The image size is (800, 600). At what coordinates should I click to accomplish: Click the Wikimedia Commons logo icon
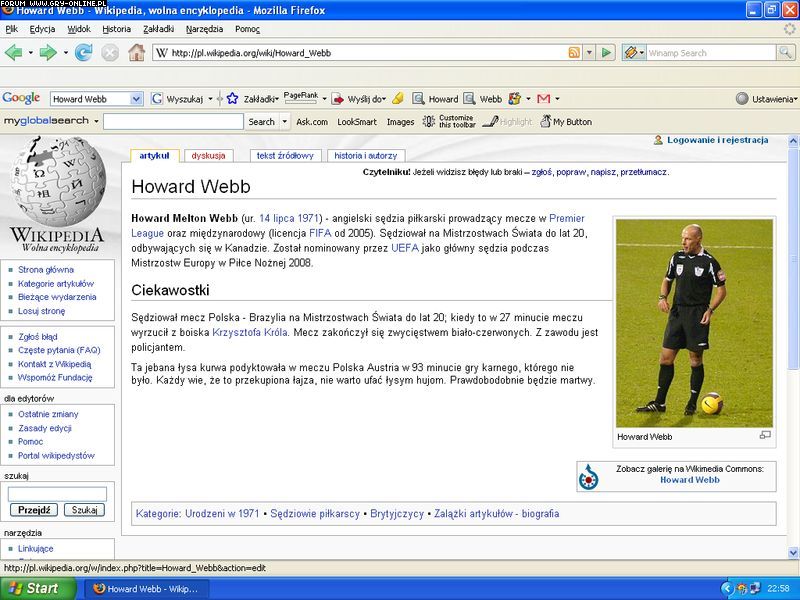[x=589, y=477]
